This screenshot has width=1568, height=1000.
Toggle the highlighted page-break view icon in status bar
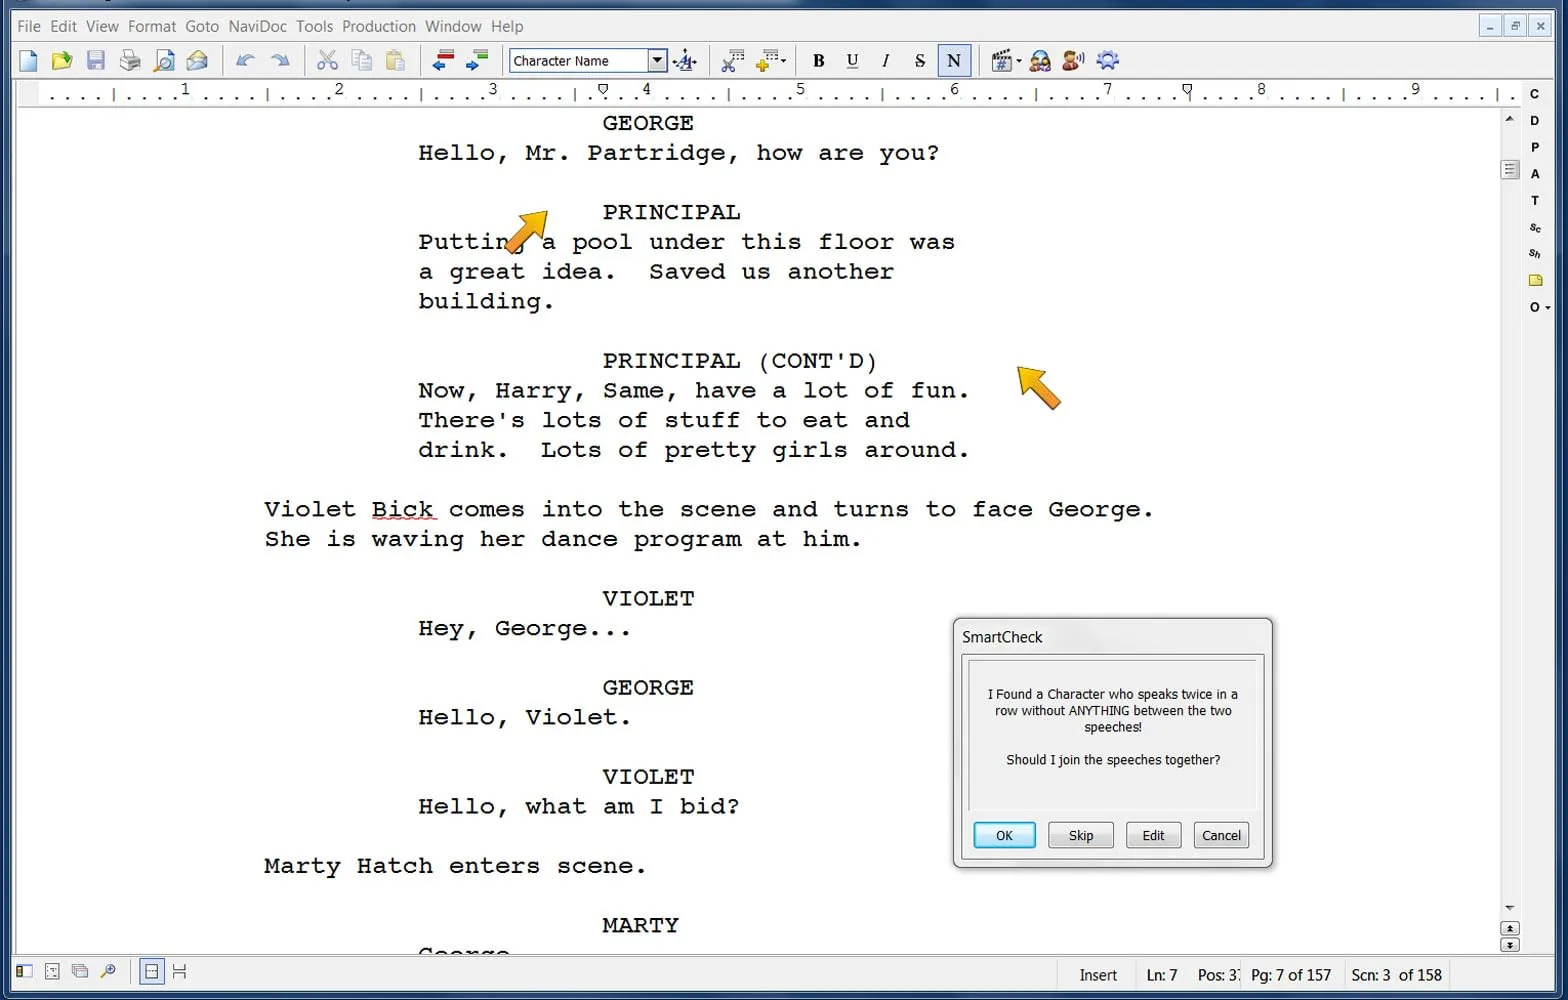coord(151,971)
